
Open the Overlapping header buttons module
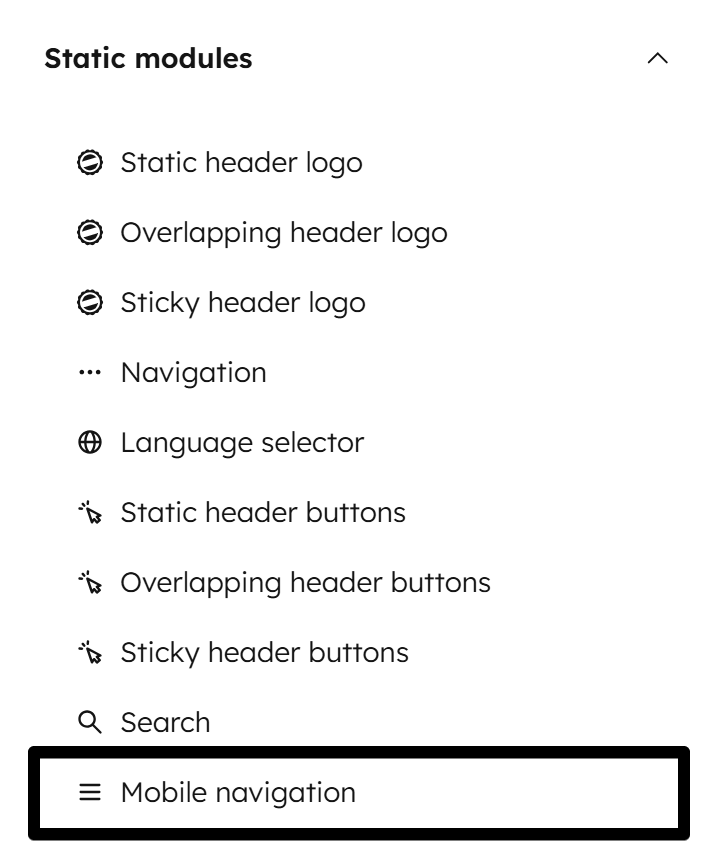coord(305,582)
